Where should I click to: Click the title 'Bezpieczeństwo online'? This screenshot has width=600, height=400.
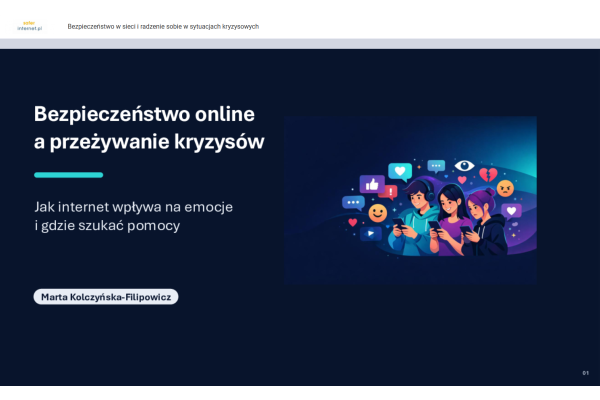[144, 112]
